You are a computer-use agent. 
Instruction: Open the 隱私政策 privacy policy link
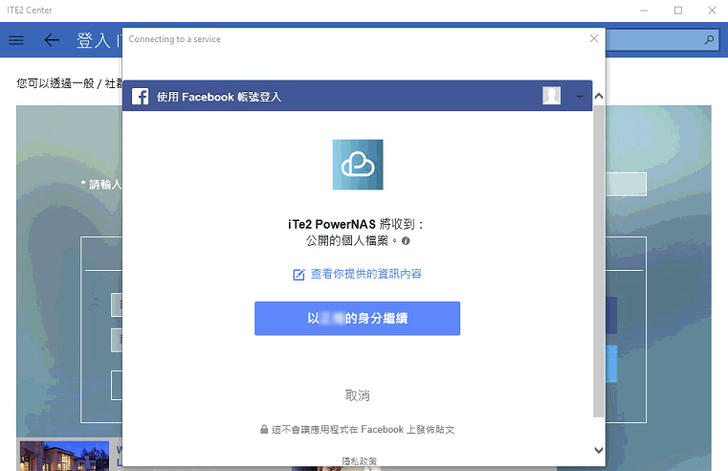pyautogui.click(x=359, y=461)
